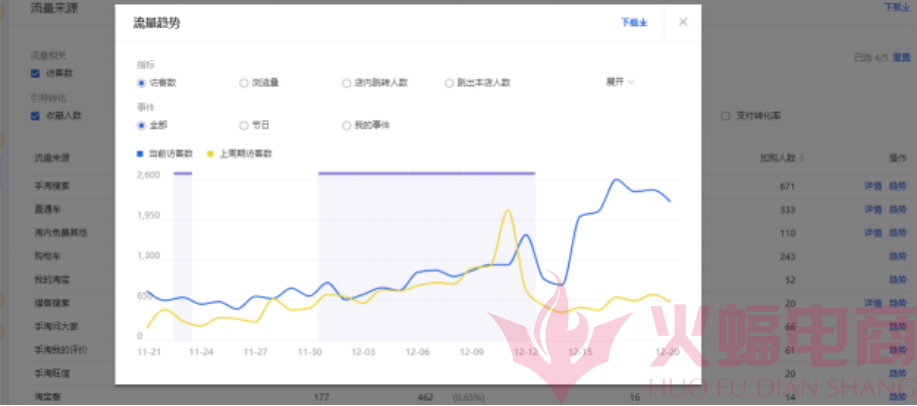Open 趋势 for the 淘内免费其他 row
The image size is (917, 406).
pos(898,233)
